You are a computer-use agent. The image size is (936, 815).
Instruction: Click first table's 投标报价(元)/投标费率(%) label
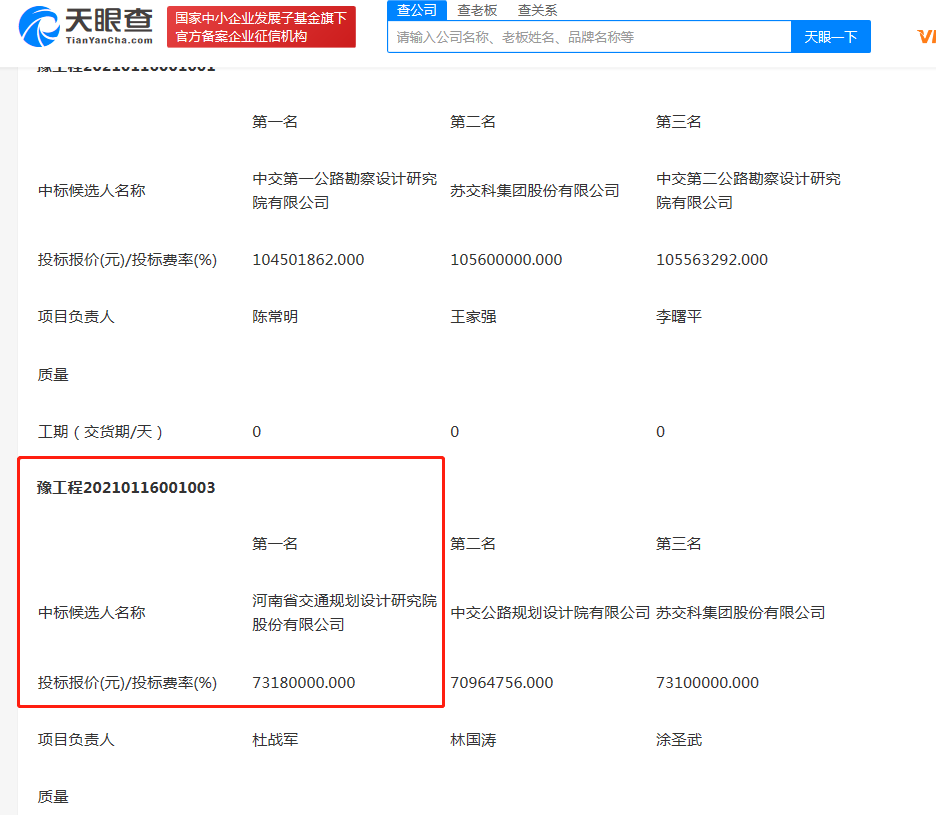click(127, 260)
